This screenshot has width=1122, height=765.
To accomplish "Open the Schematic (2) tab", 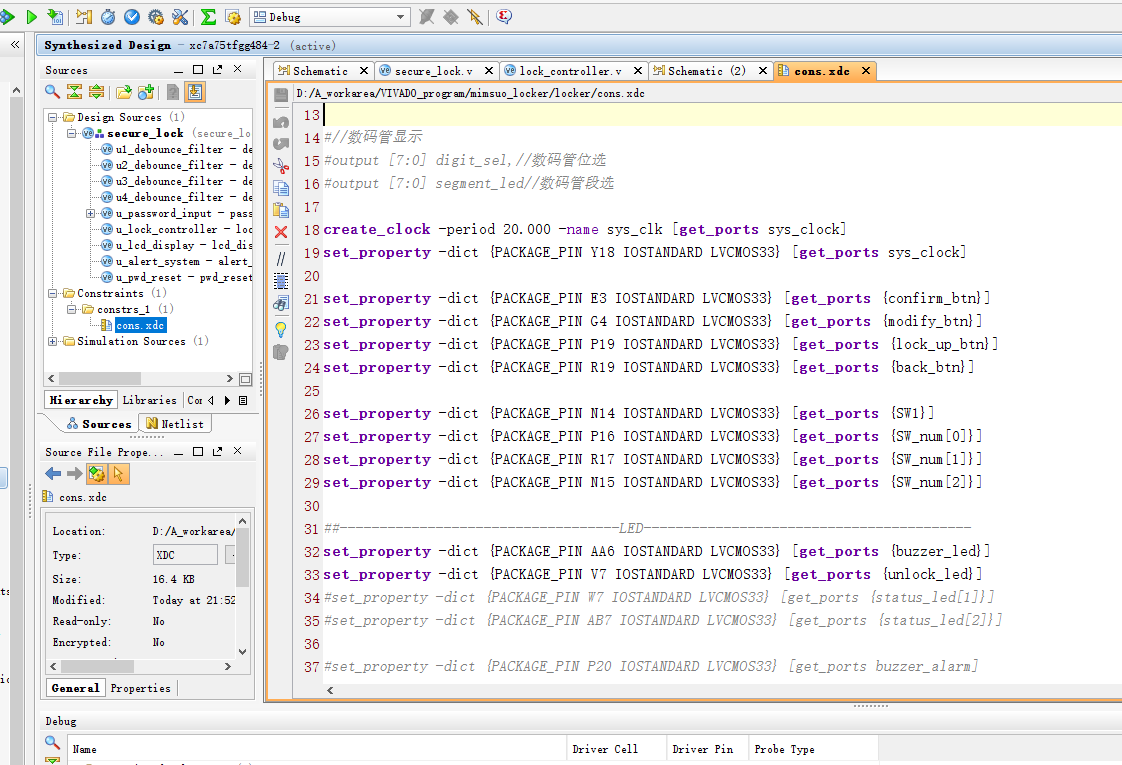I will point(706,71).
